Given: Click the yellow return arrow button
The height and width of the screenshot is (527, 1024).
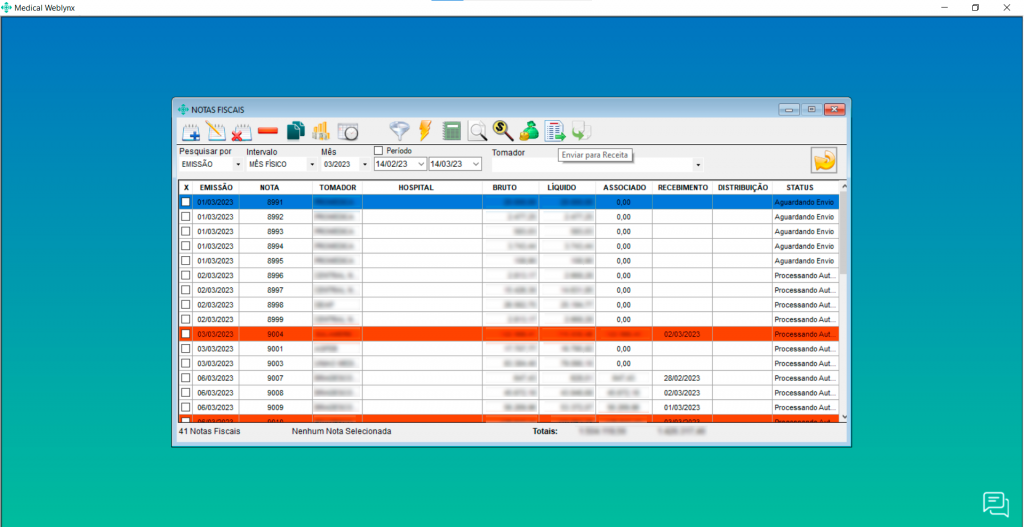Looking at the screenshot, I should click(824, 160).
